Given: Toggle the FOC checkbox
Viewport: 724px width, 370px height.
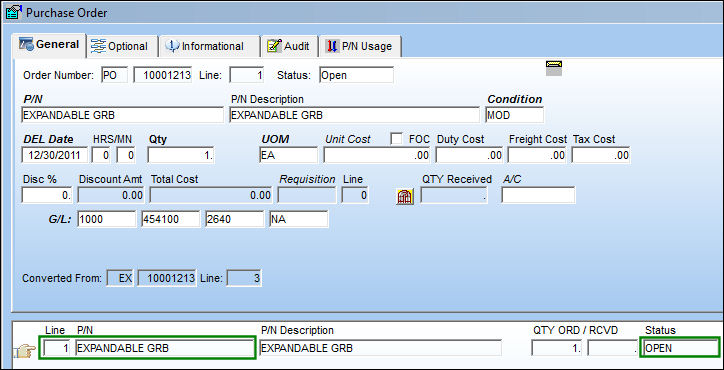Looking at the screenshot, I should (396, 139).
